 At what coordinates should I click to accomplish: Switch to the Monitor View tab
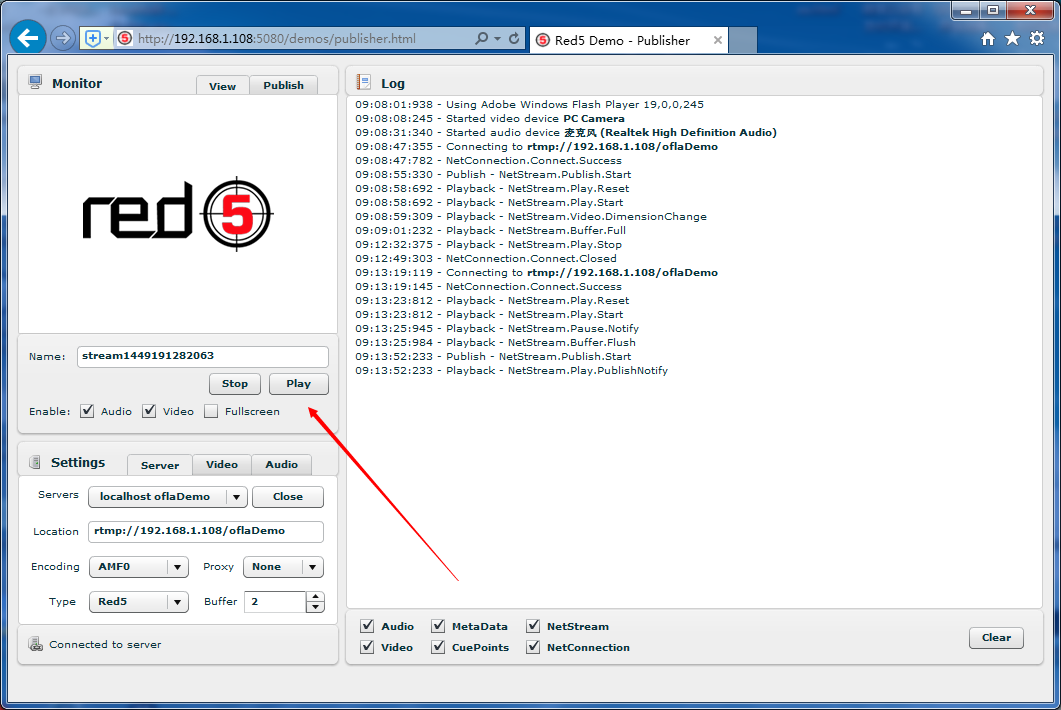pos(223,86)
